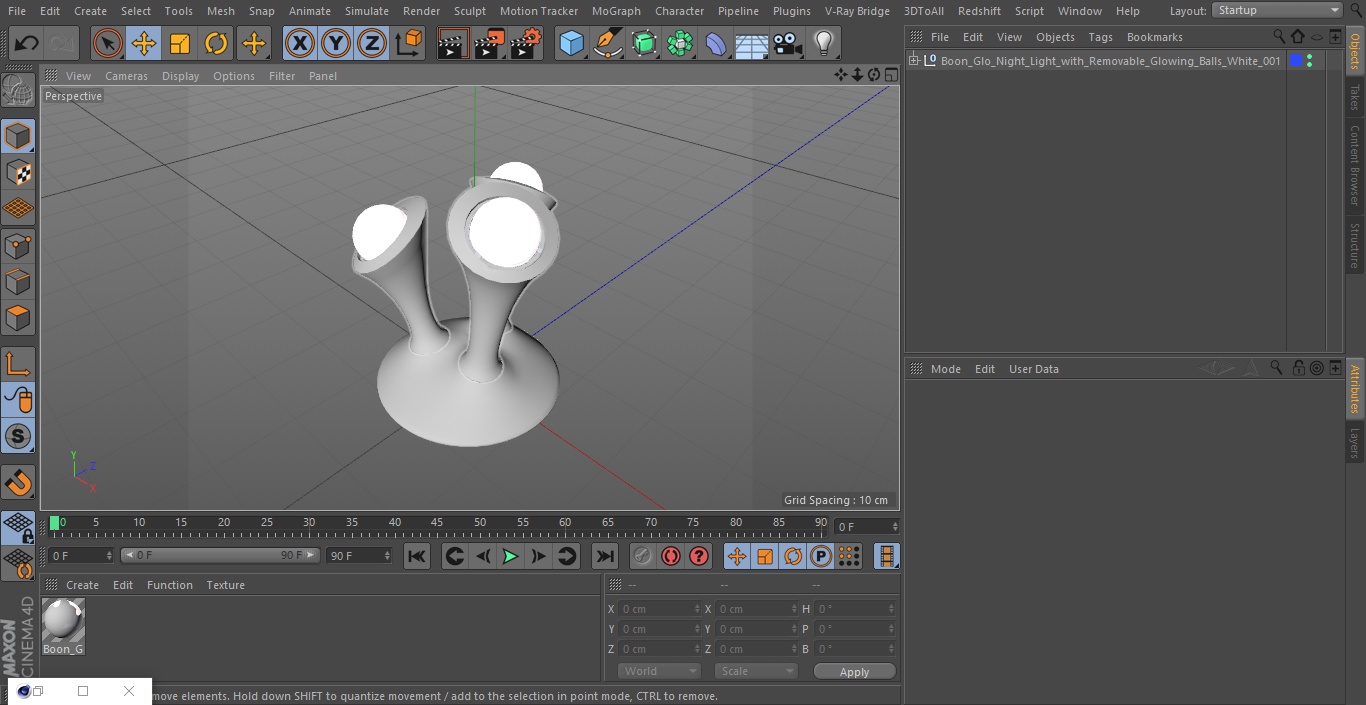Open the Scale mode dropdown
This screenshot has height=705, width=1366.
click(x=757, y=671)
